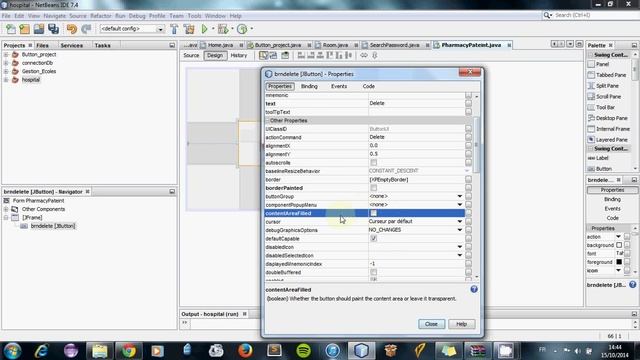Toggle the contentAreaFilled checkbox
The image size is (640, 360).
pos(373,213)
